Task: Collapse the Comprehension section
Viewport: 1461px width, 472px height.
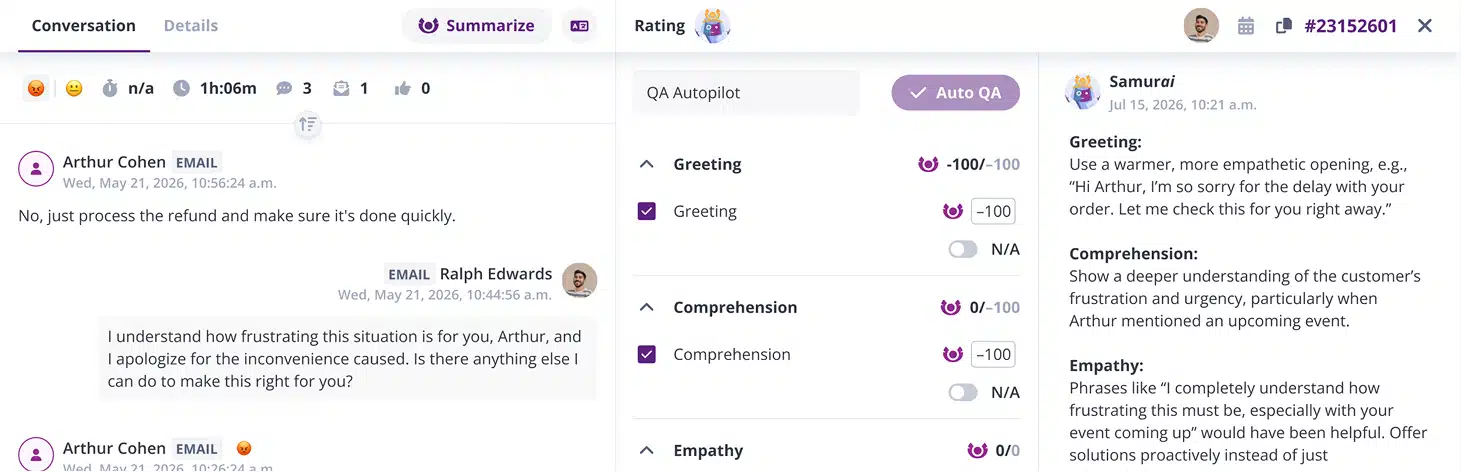Action: [647, 307]
